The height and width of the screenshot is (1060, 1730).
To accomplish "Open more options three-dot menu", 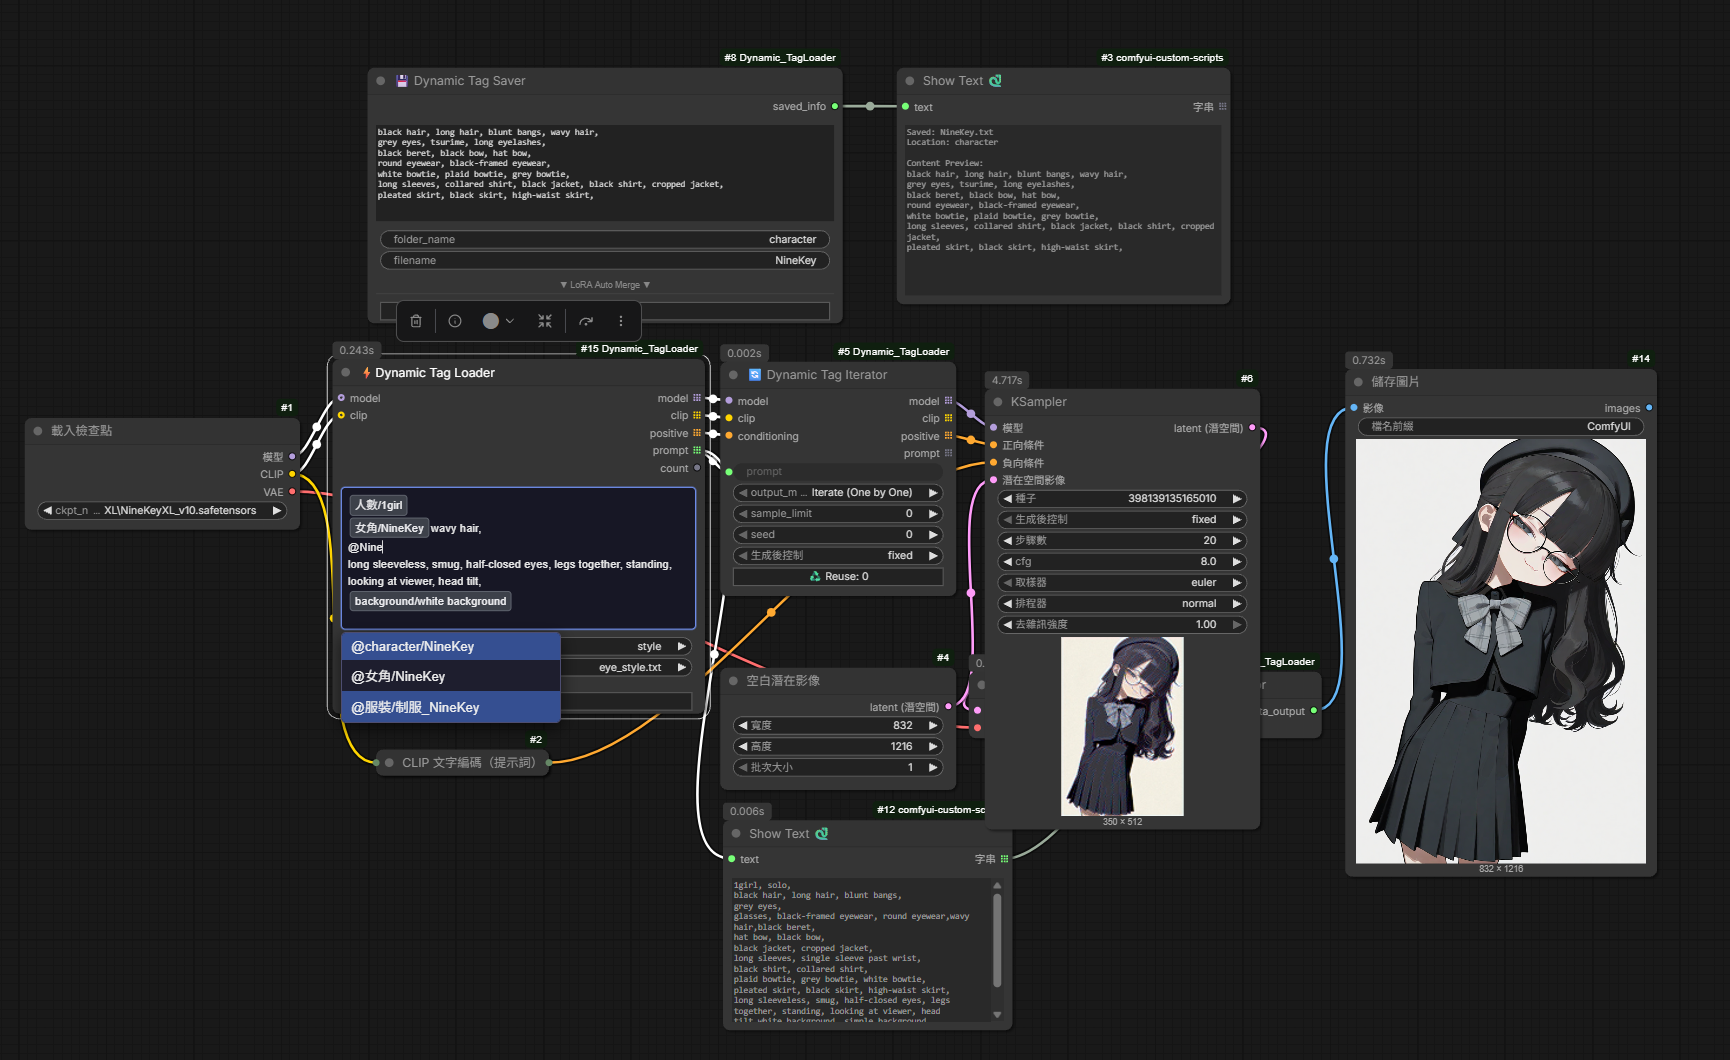I will point(621,321).
